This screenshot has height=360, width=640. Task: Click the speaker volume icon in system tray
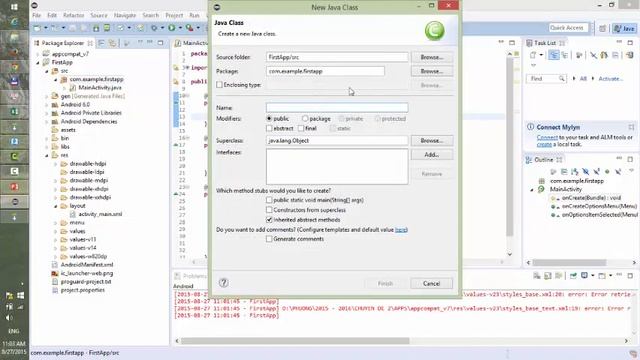[9, 318]
